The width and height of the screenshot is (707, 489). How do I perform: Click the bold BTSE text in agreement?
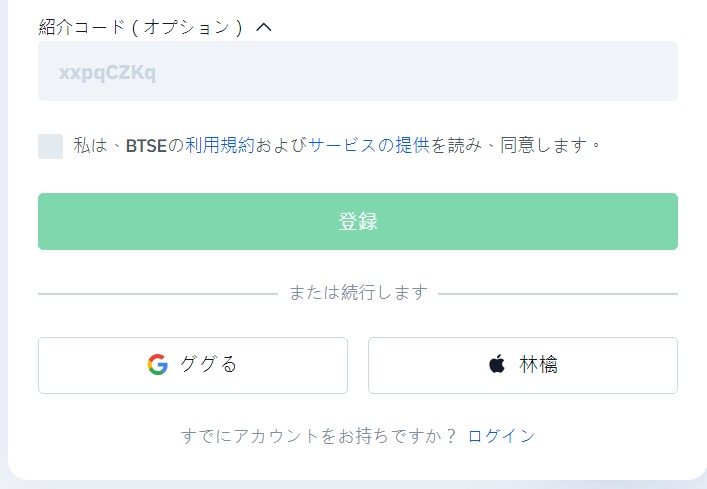[x=146, y=146]
